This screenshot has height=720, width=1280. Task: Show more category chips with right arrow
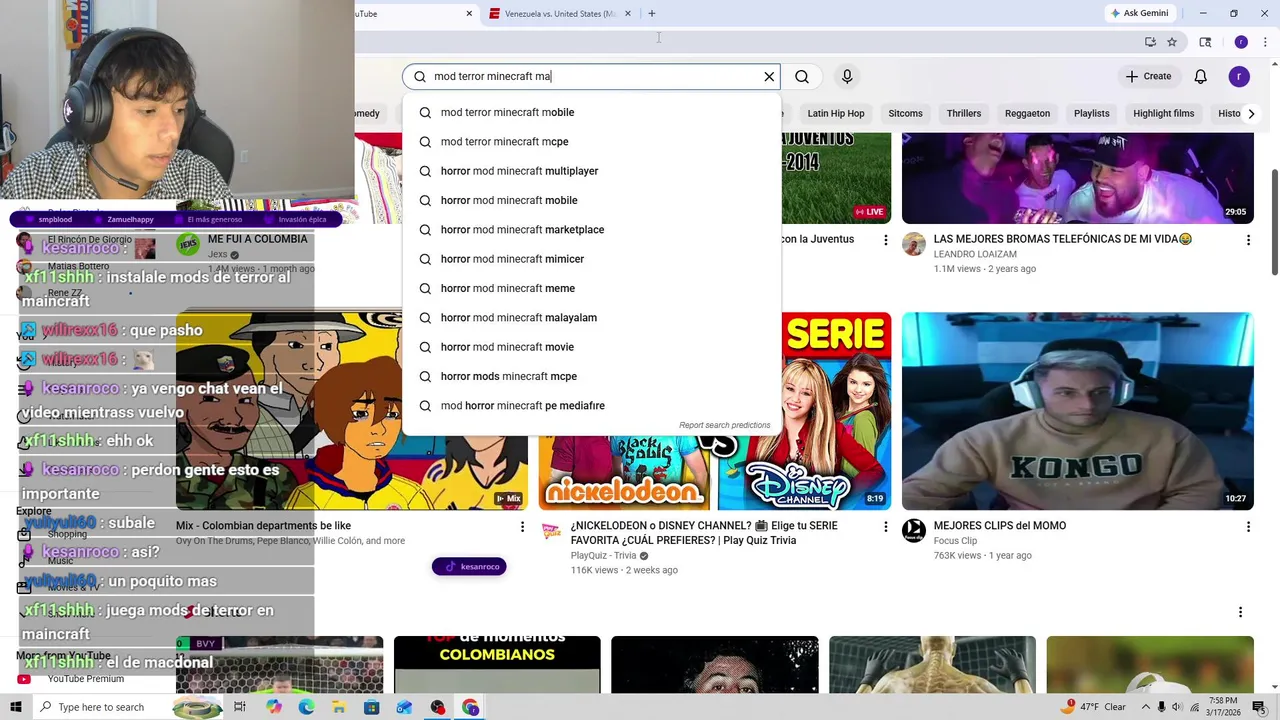pyautogui.click(x=1251, y=113)
